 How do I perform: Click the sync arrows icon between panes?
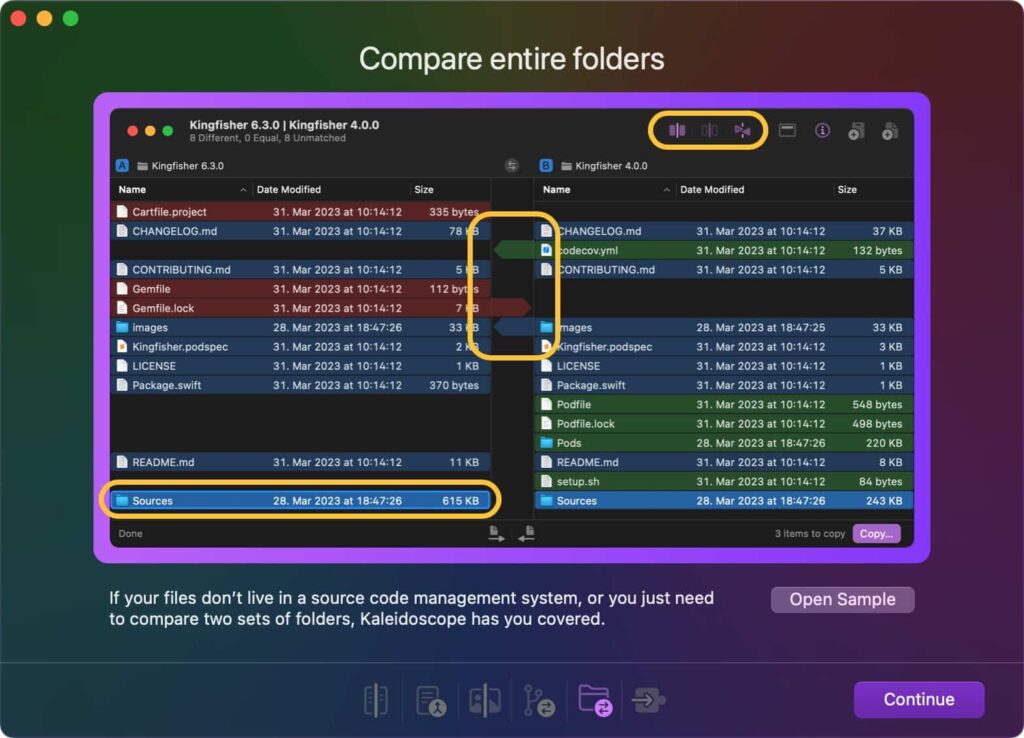tap(510, 163)
